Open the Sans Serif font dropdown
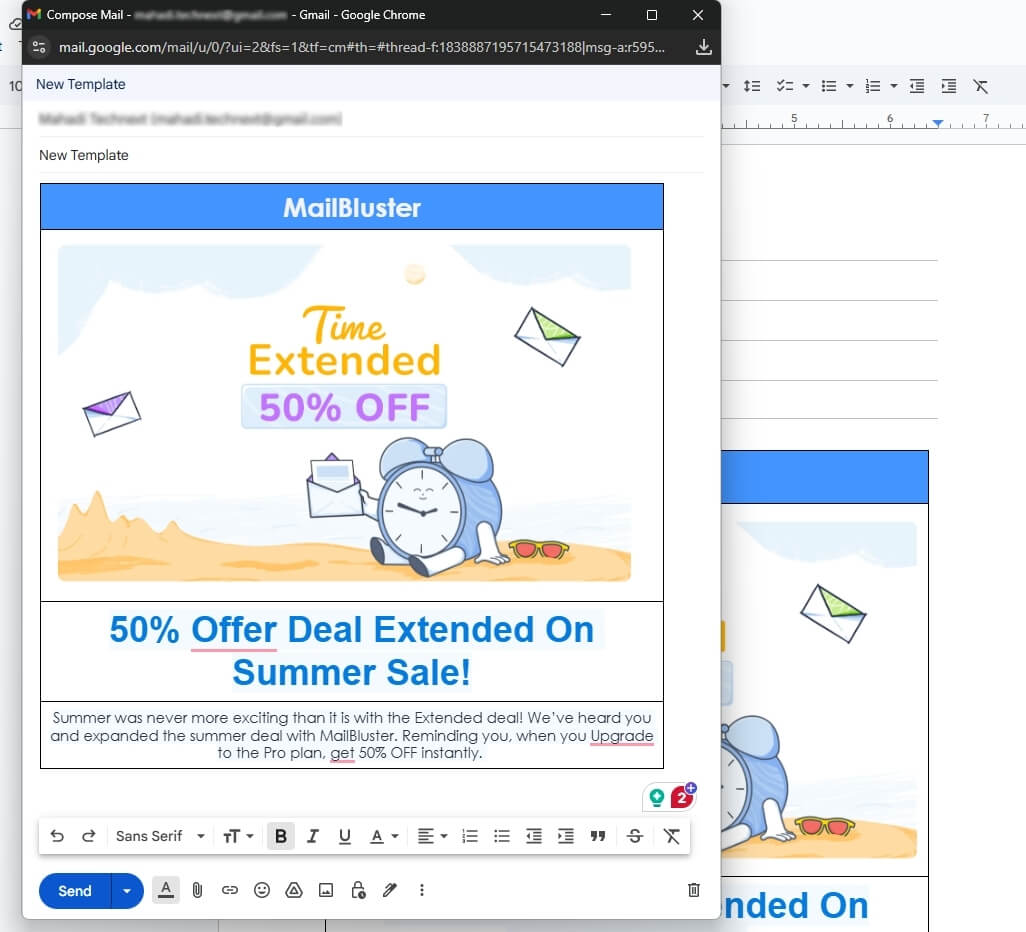Viewport: 1026px width, 932px height. (160, 836)
